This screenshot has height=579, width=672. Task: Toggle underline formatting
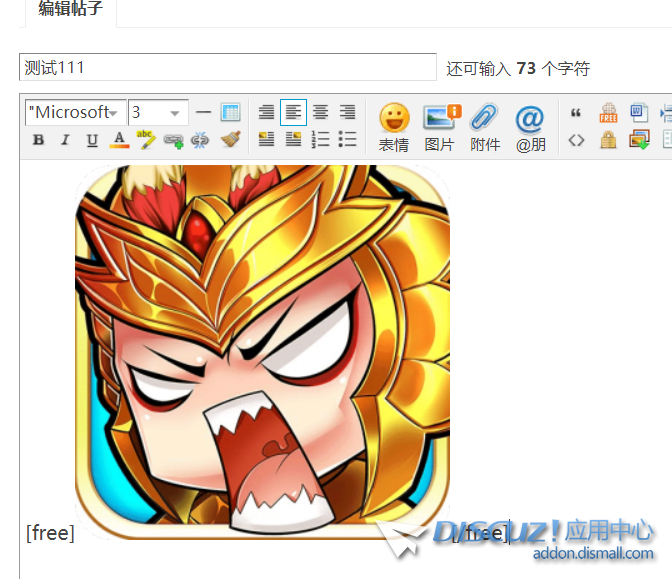pyautogui.click(x=92, y=140)
